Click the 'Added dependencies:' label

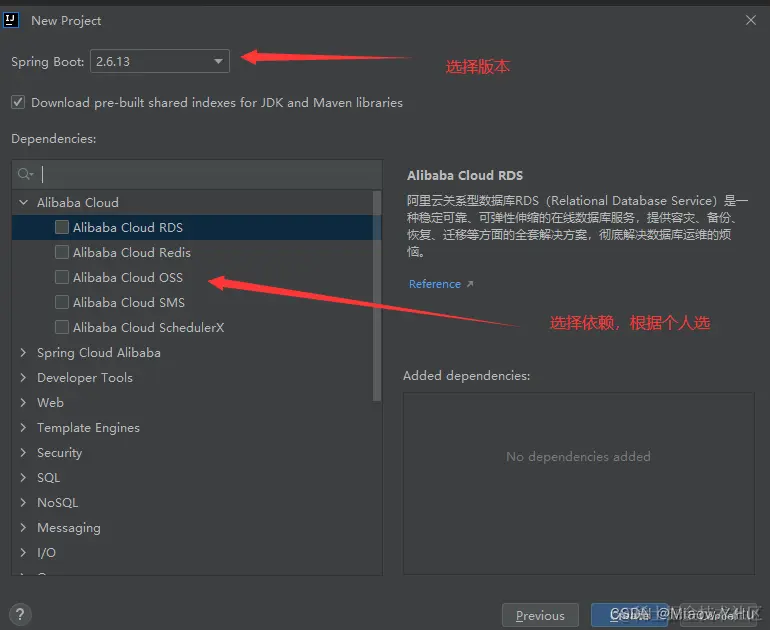click(467, 375)
